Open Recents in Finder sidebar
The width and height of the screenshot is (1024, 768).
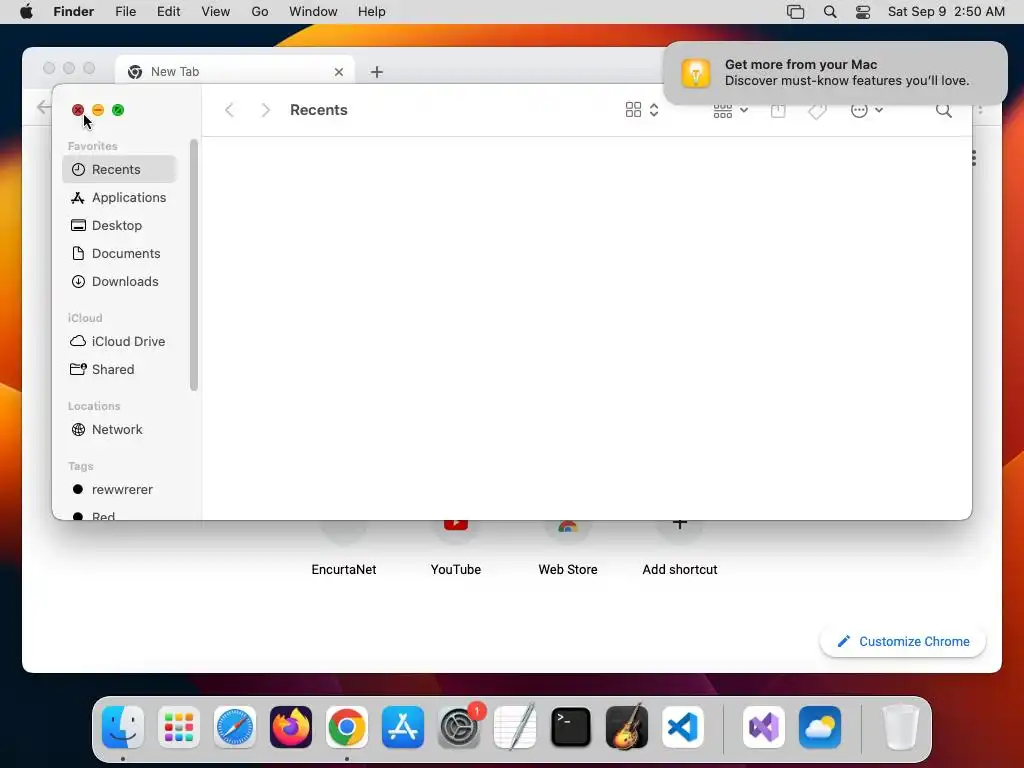coord(120,169)
